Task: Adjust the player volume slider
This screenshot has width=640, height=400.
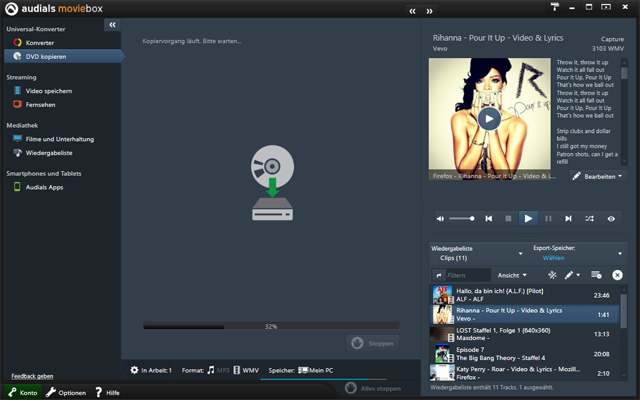Action: click(462, 219)
